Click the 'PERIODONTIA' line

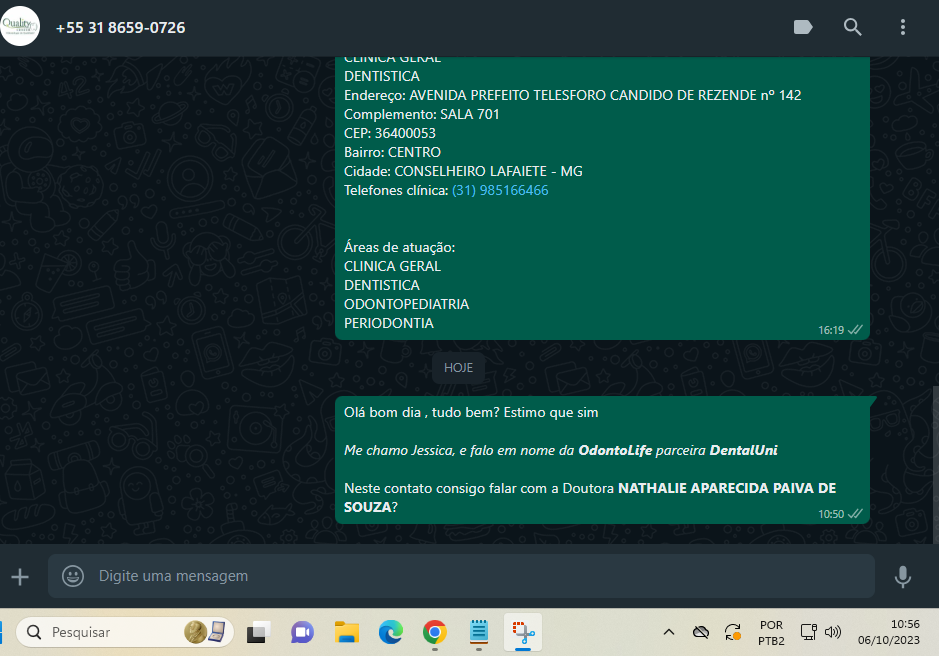pos(389,324)
